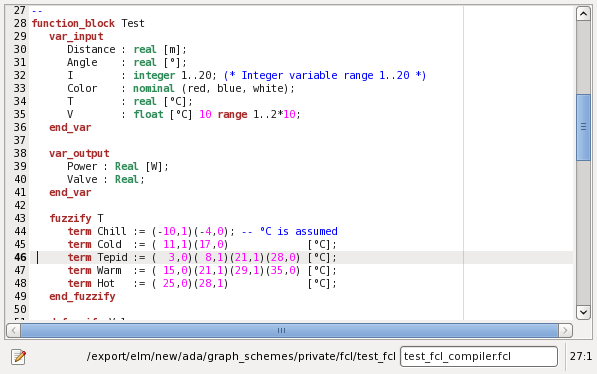
Task: Click the 'var_output' keyword
Action: coord(79,153)
